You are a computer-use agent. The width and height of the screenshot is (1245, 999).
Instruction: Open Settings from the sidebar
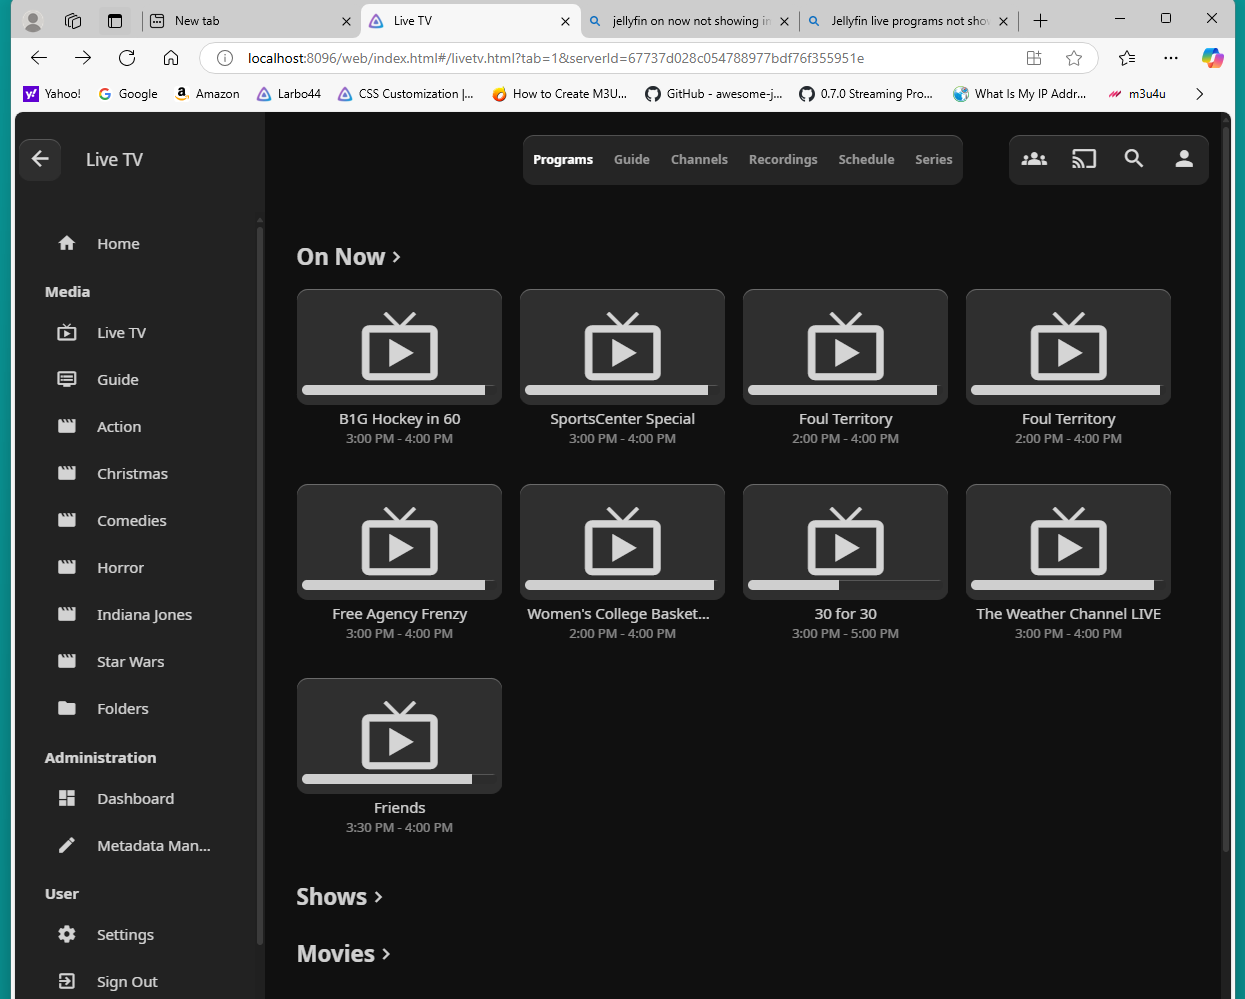coord(125,935)
